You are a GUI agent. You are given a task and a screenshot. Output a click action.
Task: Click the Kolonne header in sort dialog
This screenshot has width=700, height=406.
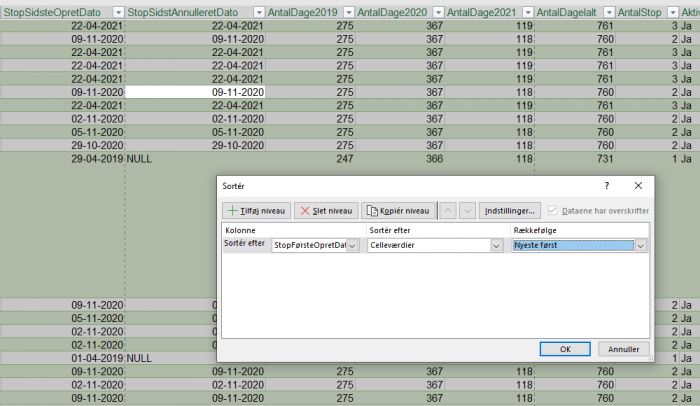click(240, 230)
